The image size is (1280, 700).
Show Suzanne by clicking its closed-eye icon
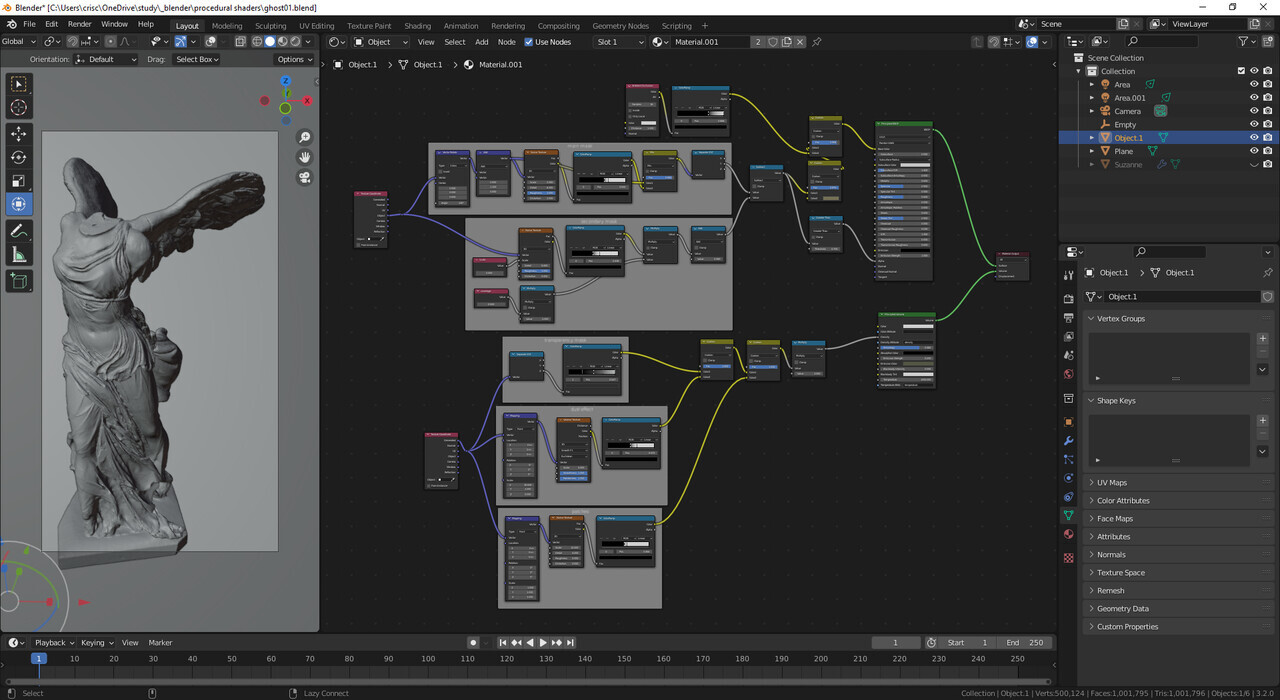coord(1254,164)
